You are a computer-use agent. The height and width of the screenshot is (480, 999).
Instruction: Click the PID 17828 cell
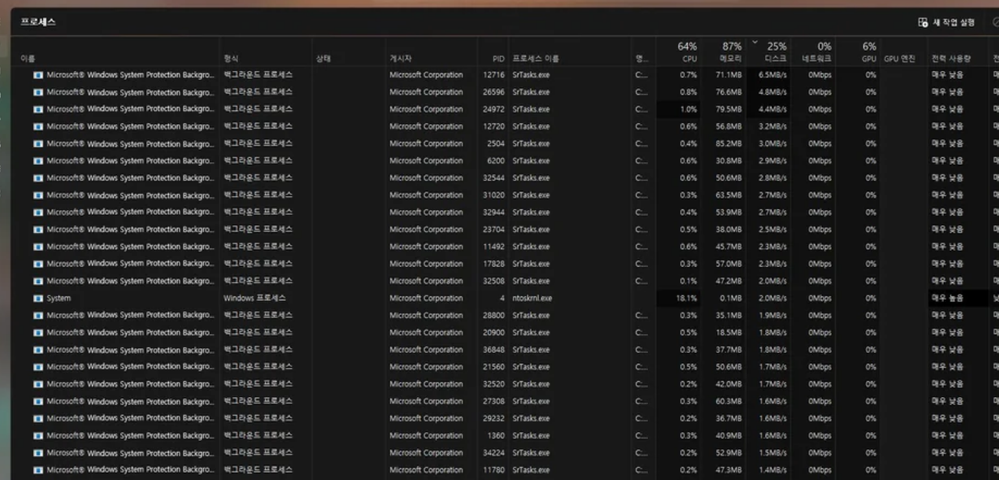494,264
